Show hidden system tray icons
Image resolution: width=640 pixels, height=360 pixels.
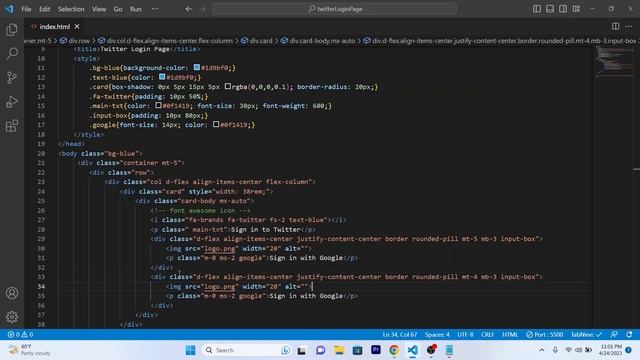point(542,350)
